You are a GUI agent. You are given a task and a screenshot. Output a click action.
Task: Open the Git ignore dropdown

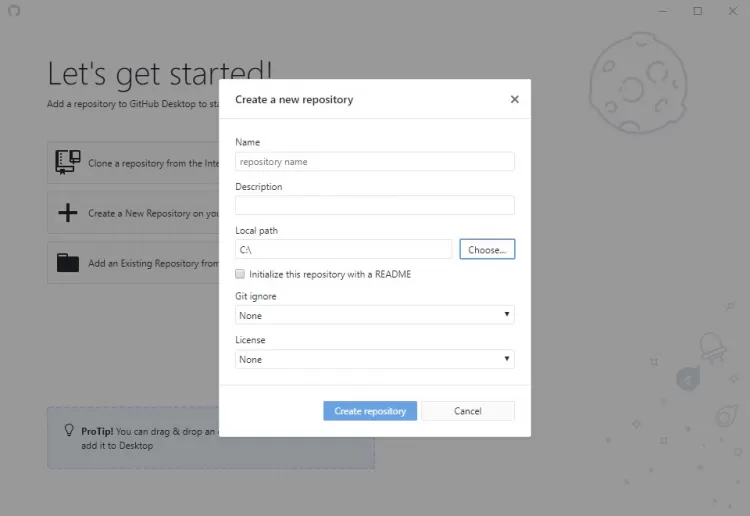click(x=374, y=315)
